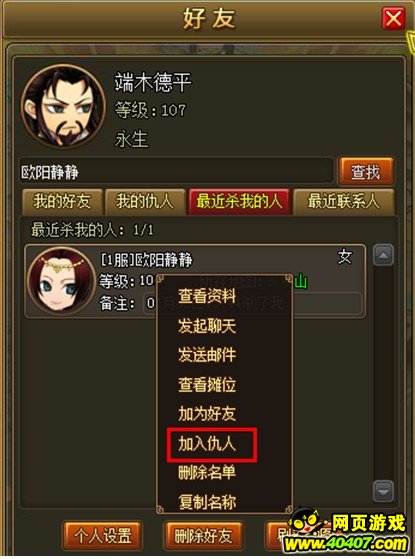Click the 删除好友 button
Screen dimensions: 415x559
203,536
